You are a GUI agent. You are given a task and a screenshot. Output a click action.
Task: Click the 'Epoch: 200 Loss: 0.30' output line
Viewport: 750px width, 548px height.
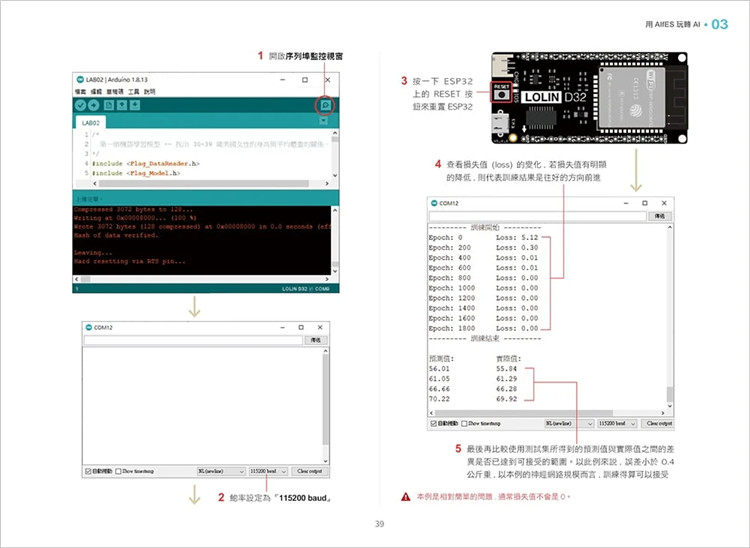(x=484, y=248)
